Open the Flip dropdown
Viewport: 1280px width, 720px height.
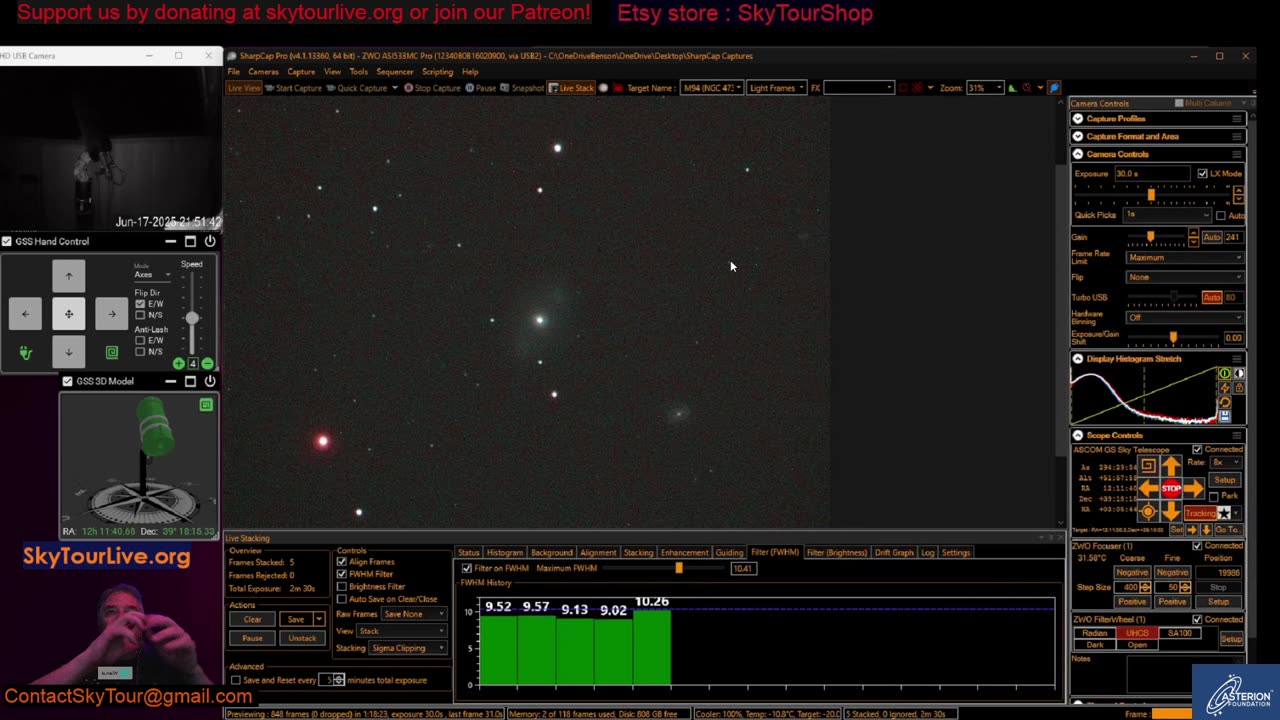[x=1184, y=277]
